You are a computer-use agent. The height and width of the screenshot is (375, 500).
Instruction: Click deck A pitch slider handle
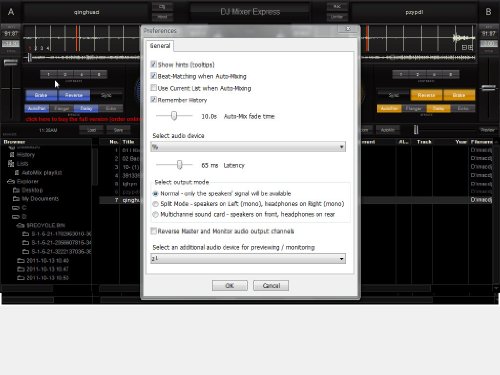[x=11, y=62]
